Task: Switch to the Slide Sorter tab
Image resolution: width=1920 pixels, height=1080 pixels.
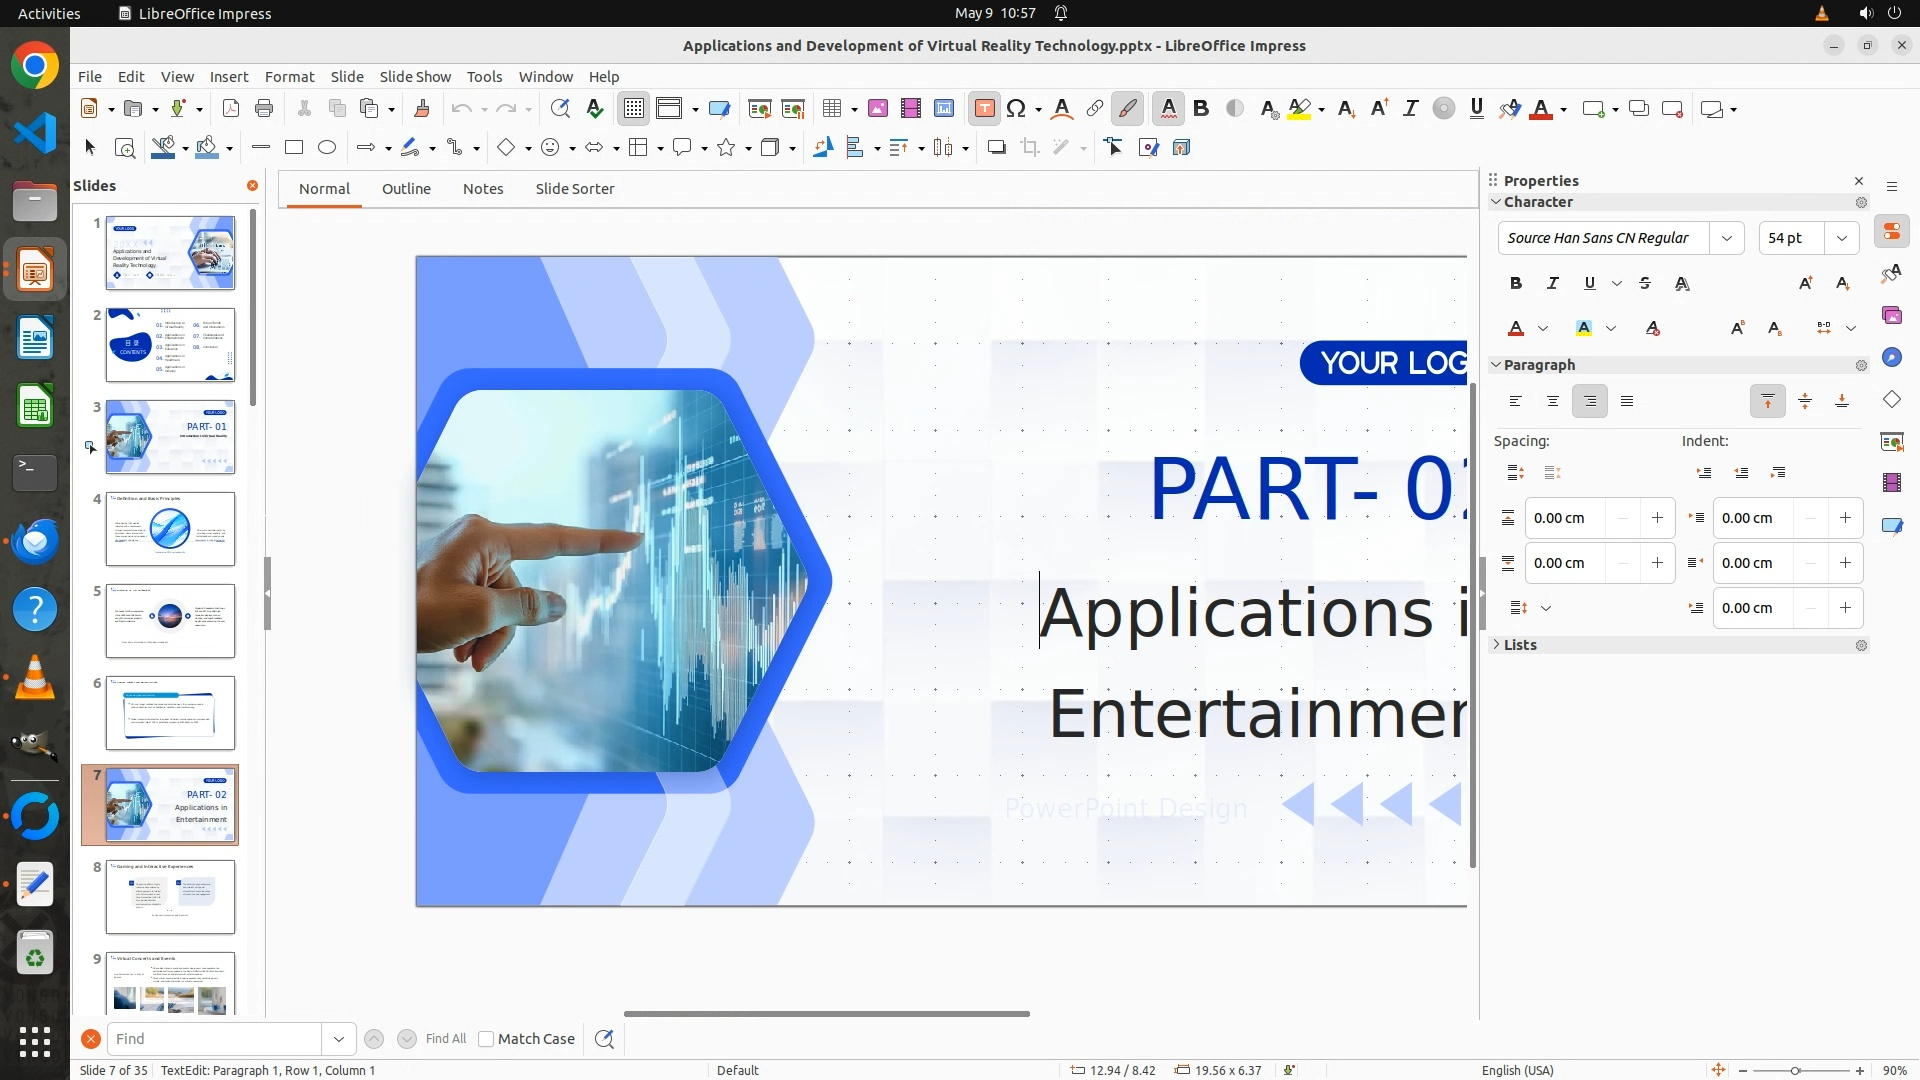Action: (x=574, y=189)
